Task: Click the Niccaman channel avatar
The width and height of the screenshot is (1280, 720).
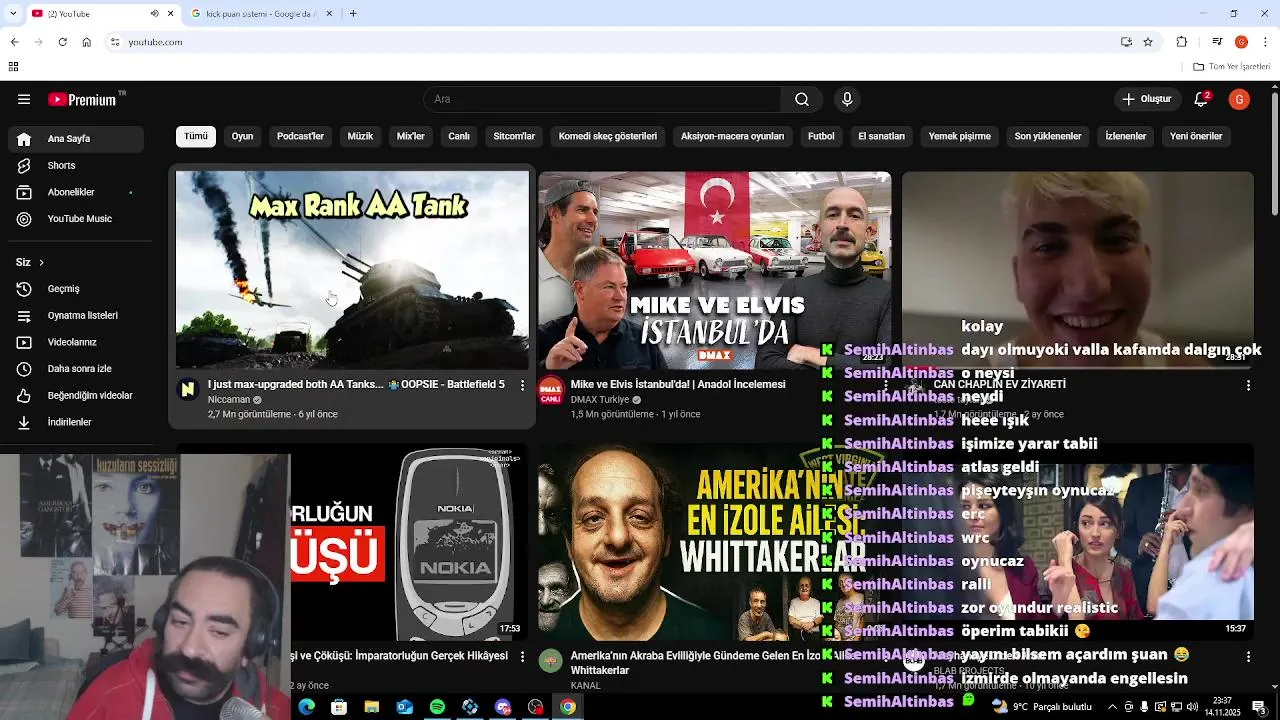Action: pos(188,390)
